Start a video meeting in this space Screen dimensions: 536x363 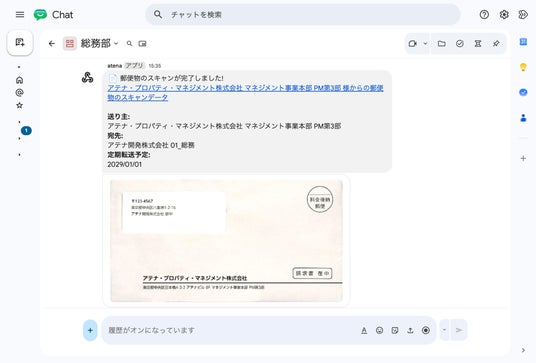[413, 43]
